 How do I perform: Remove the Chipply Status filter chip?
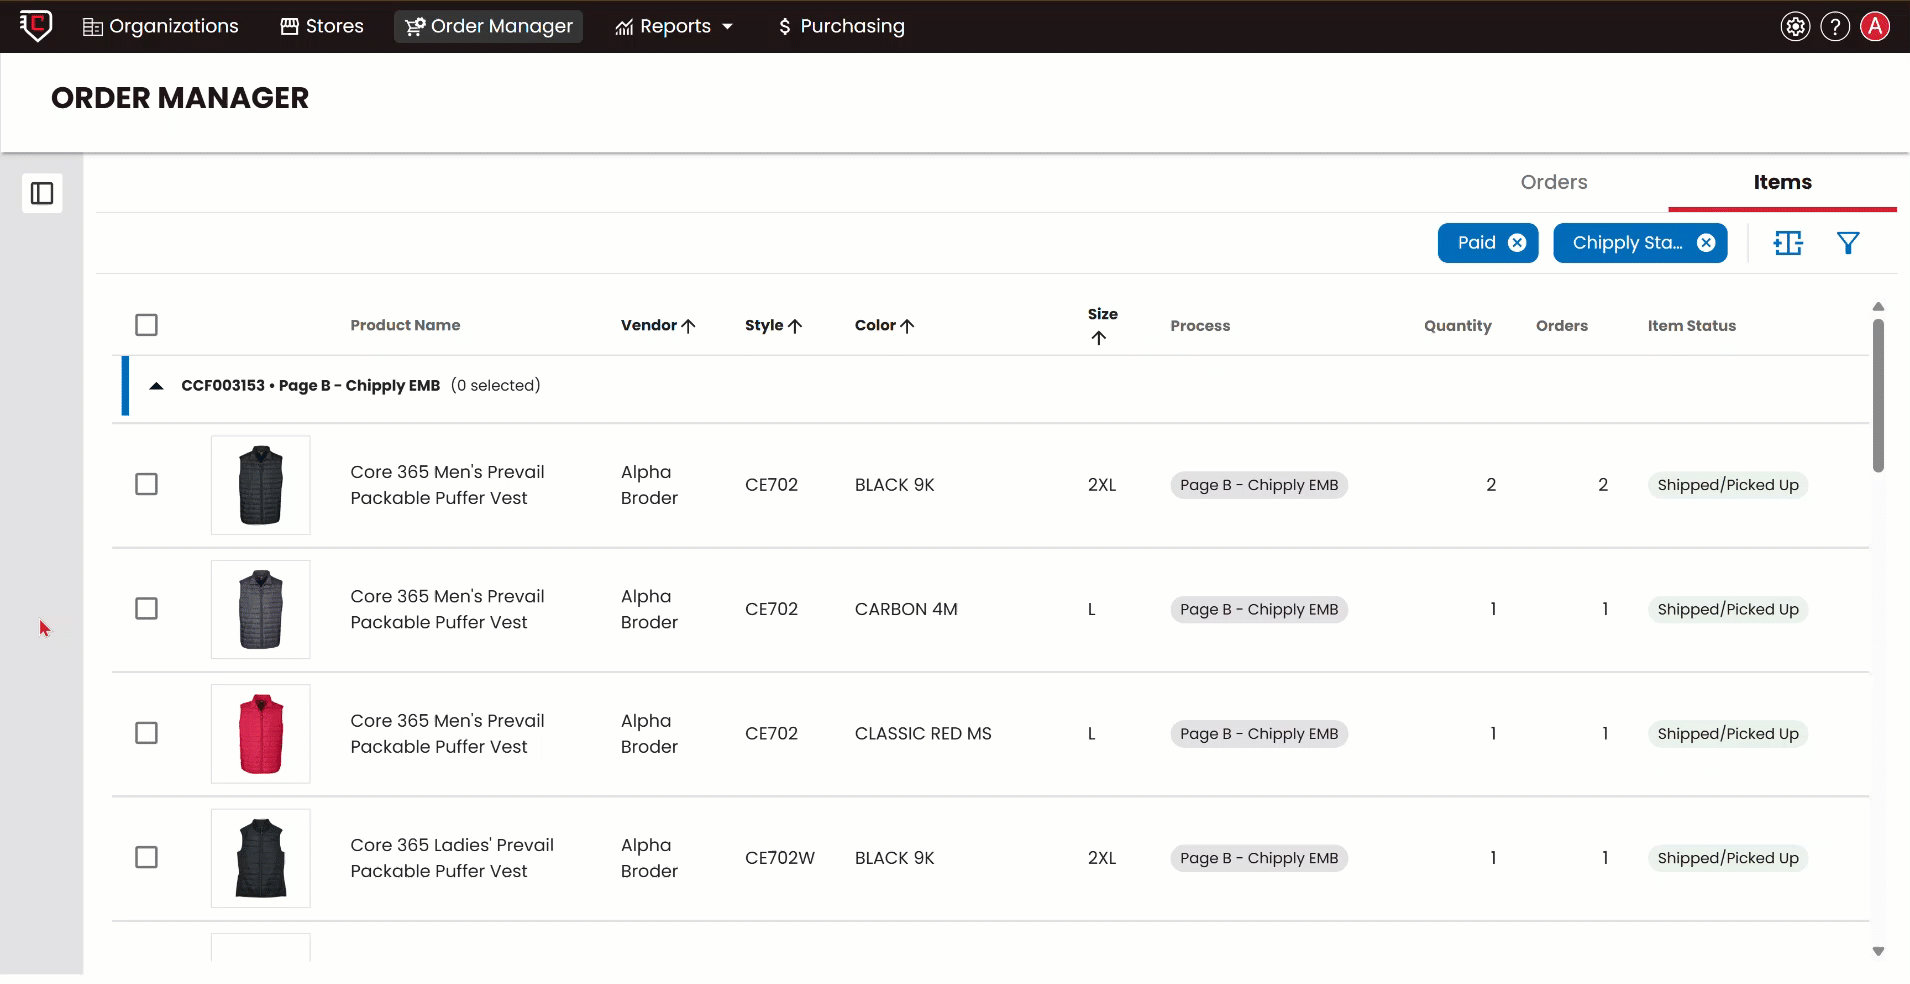[x=1706, y=243]
